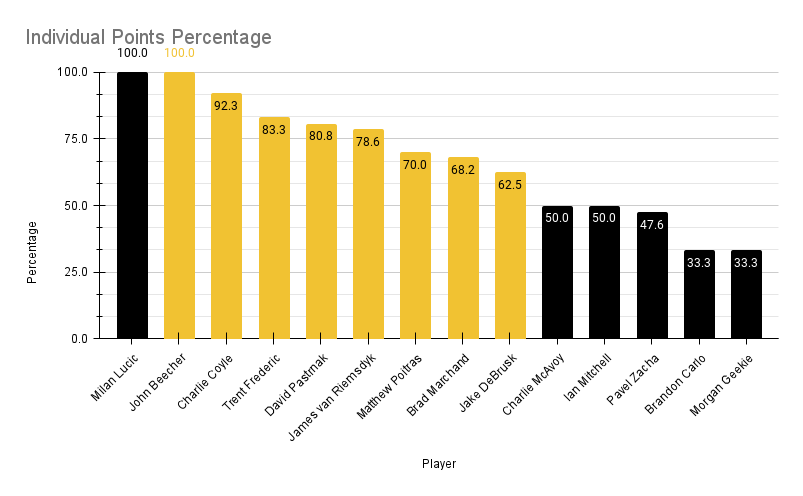
Task: Click the chart title Individual Points Percentage
Action: coord(148,37)
